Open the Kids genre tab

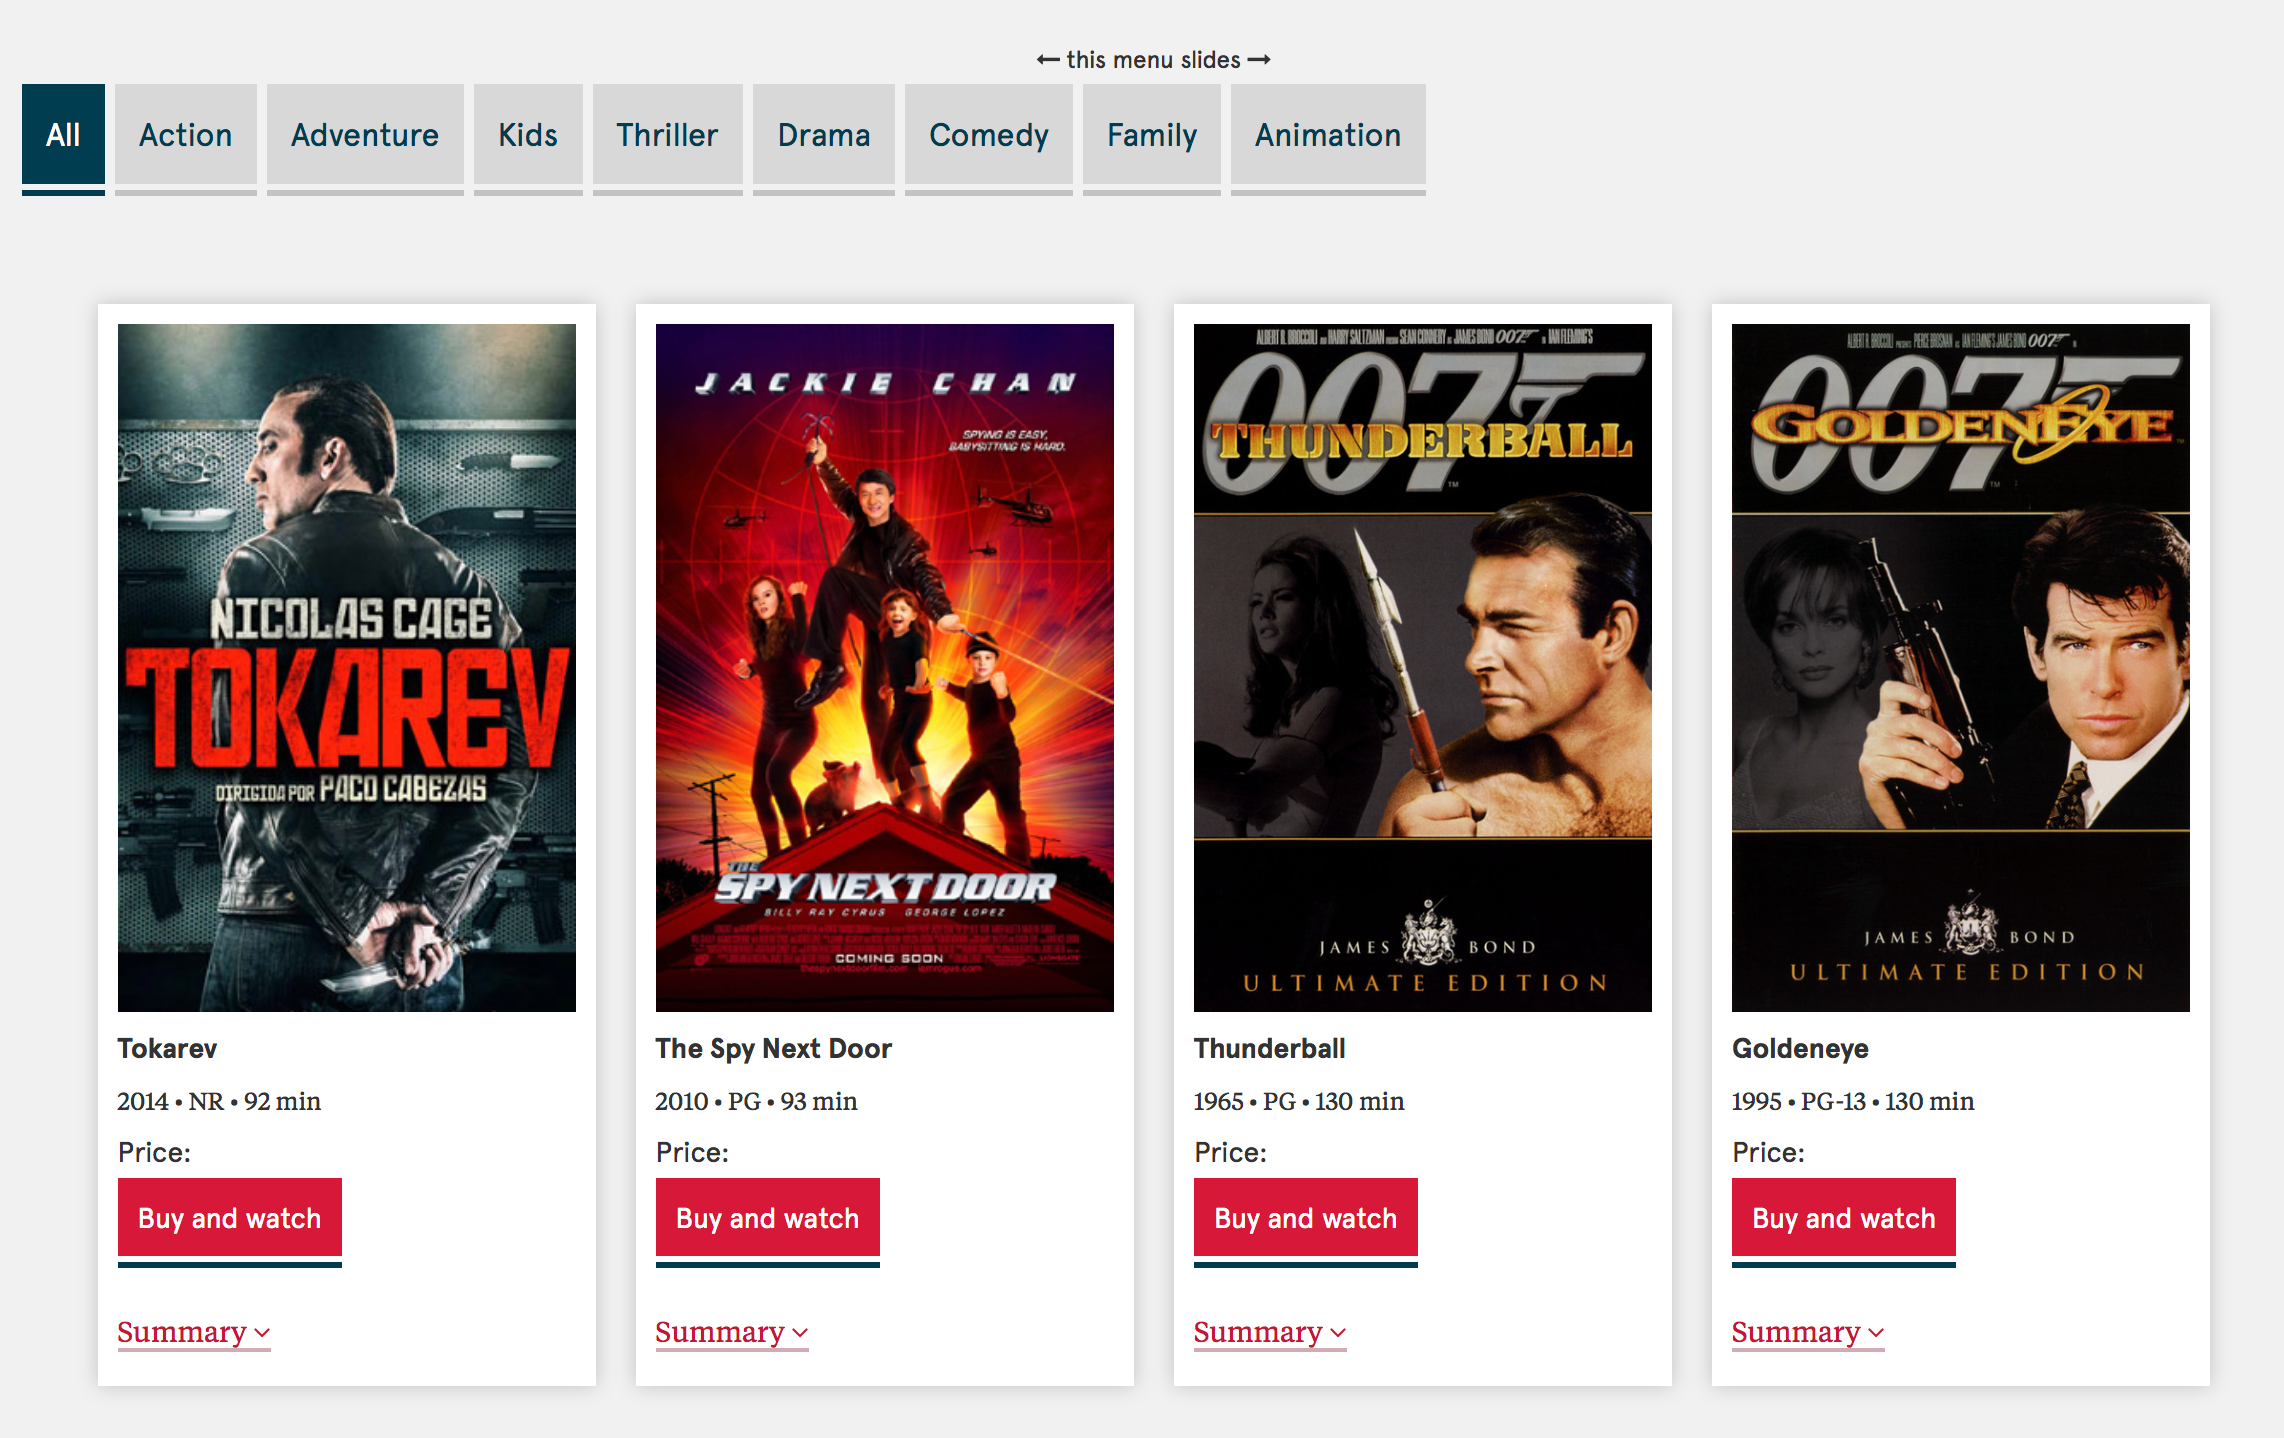[x=527, y=135]
